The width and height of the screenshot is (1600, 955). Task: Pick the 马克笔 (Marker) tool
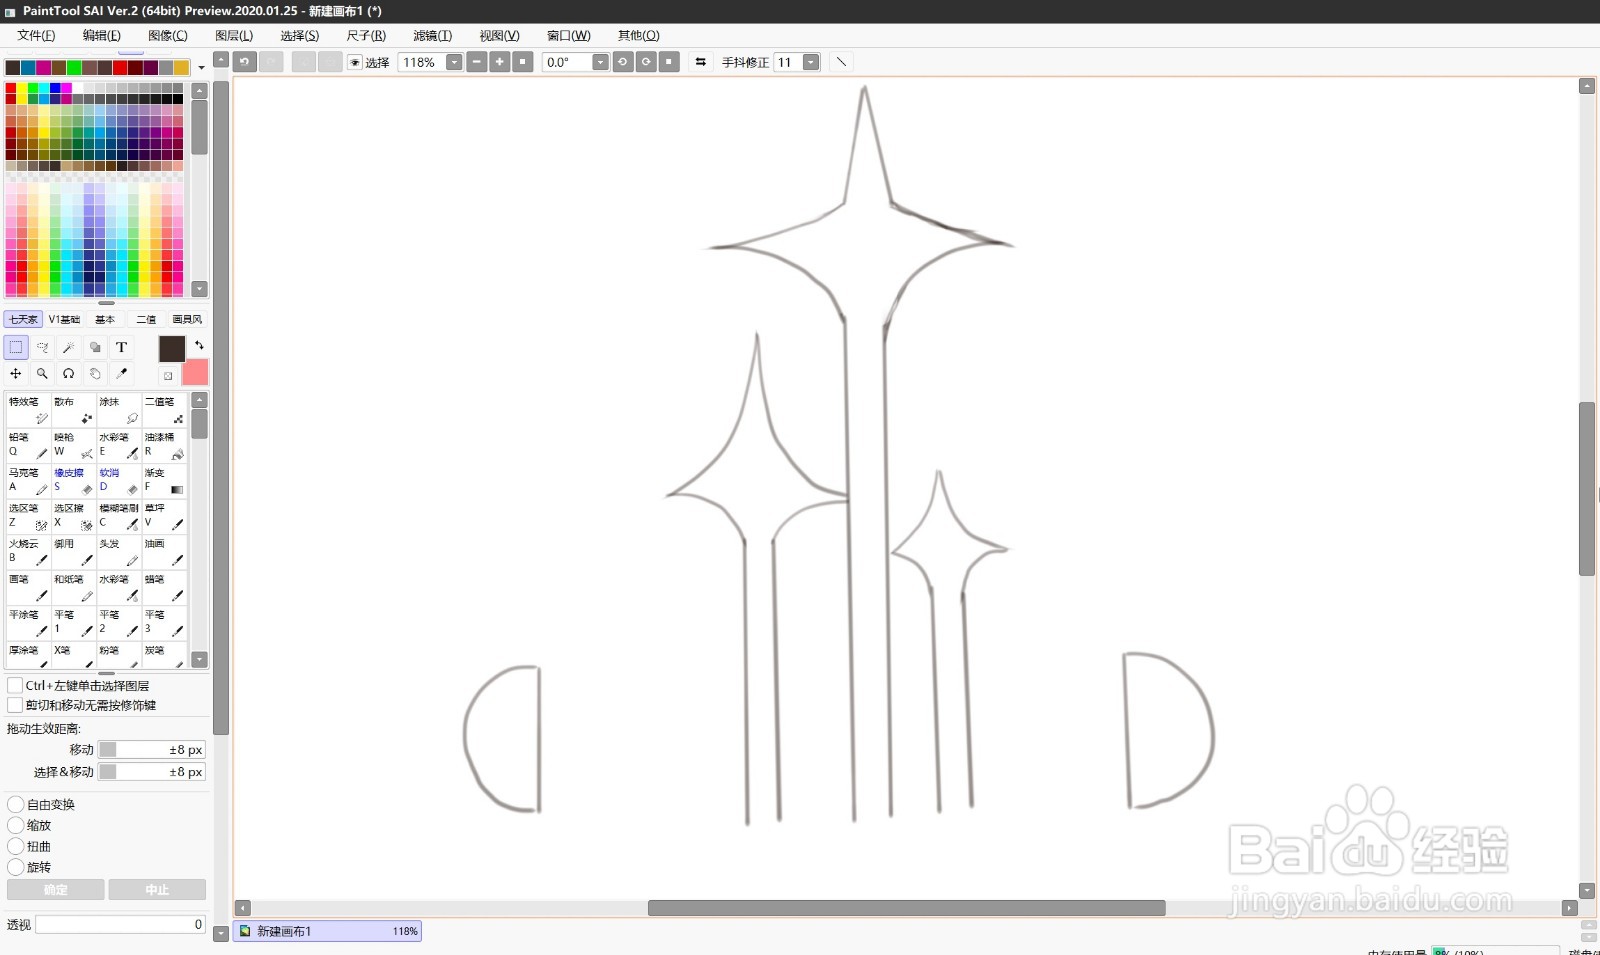tap(27, 480)
